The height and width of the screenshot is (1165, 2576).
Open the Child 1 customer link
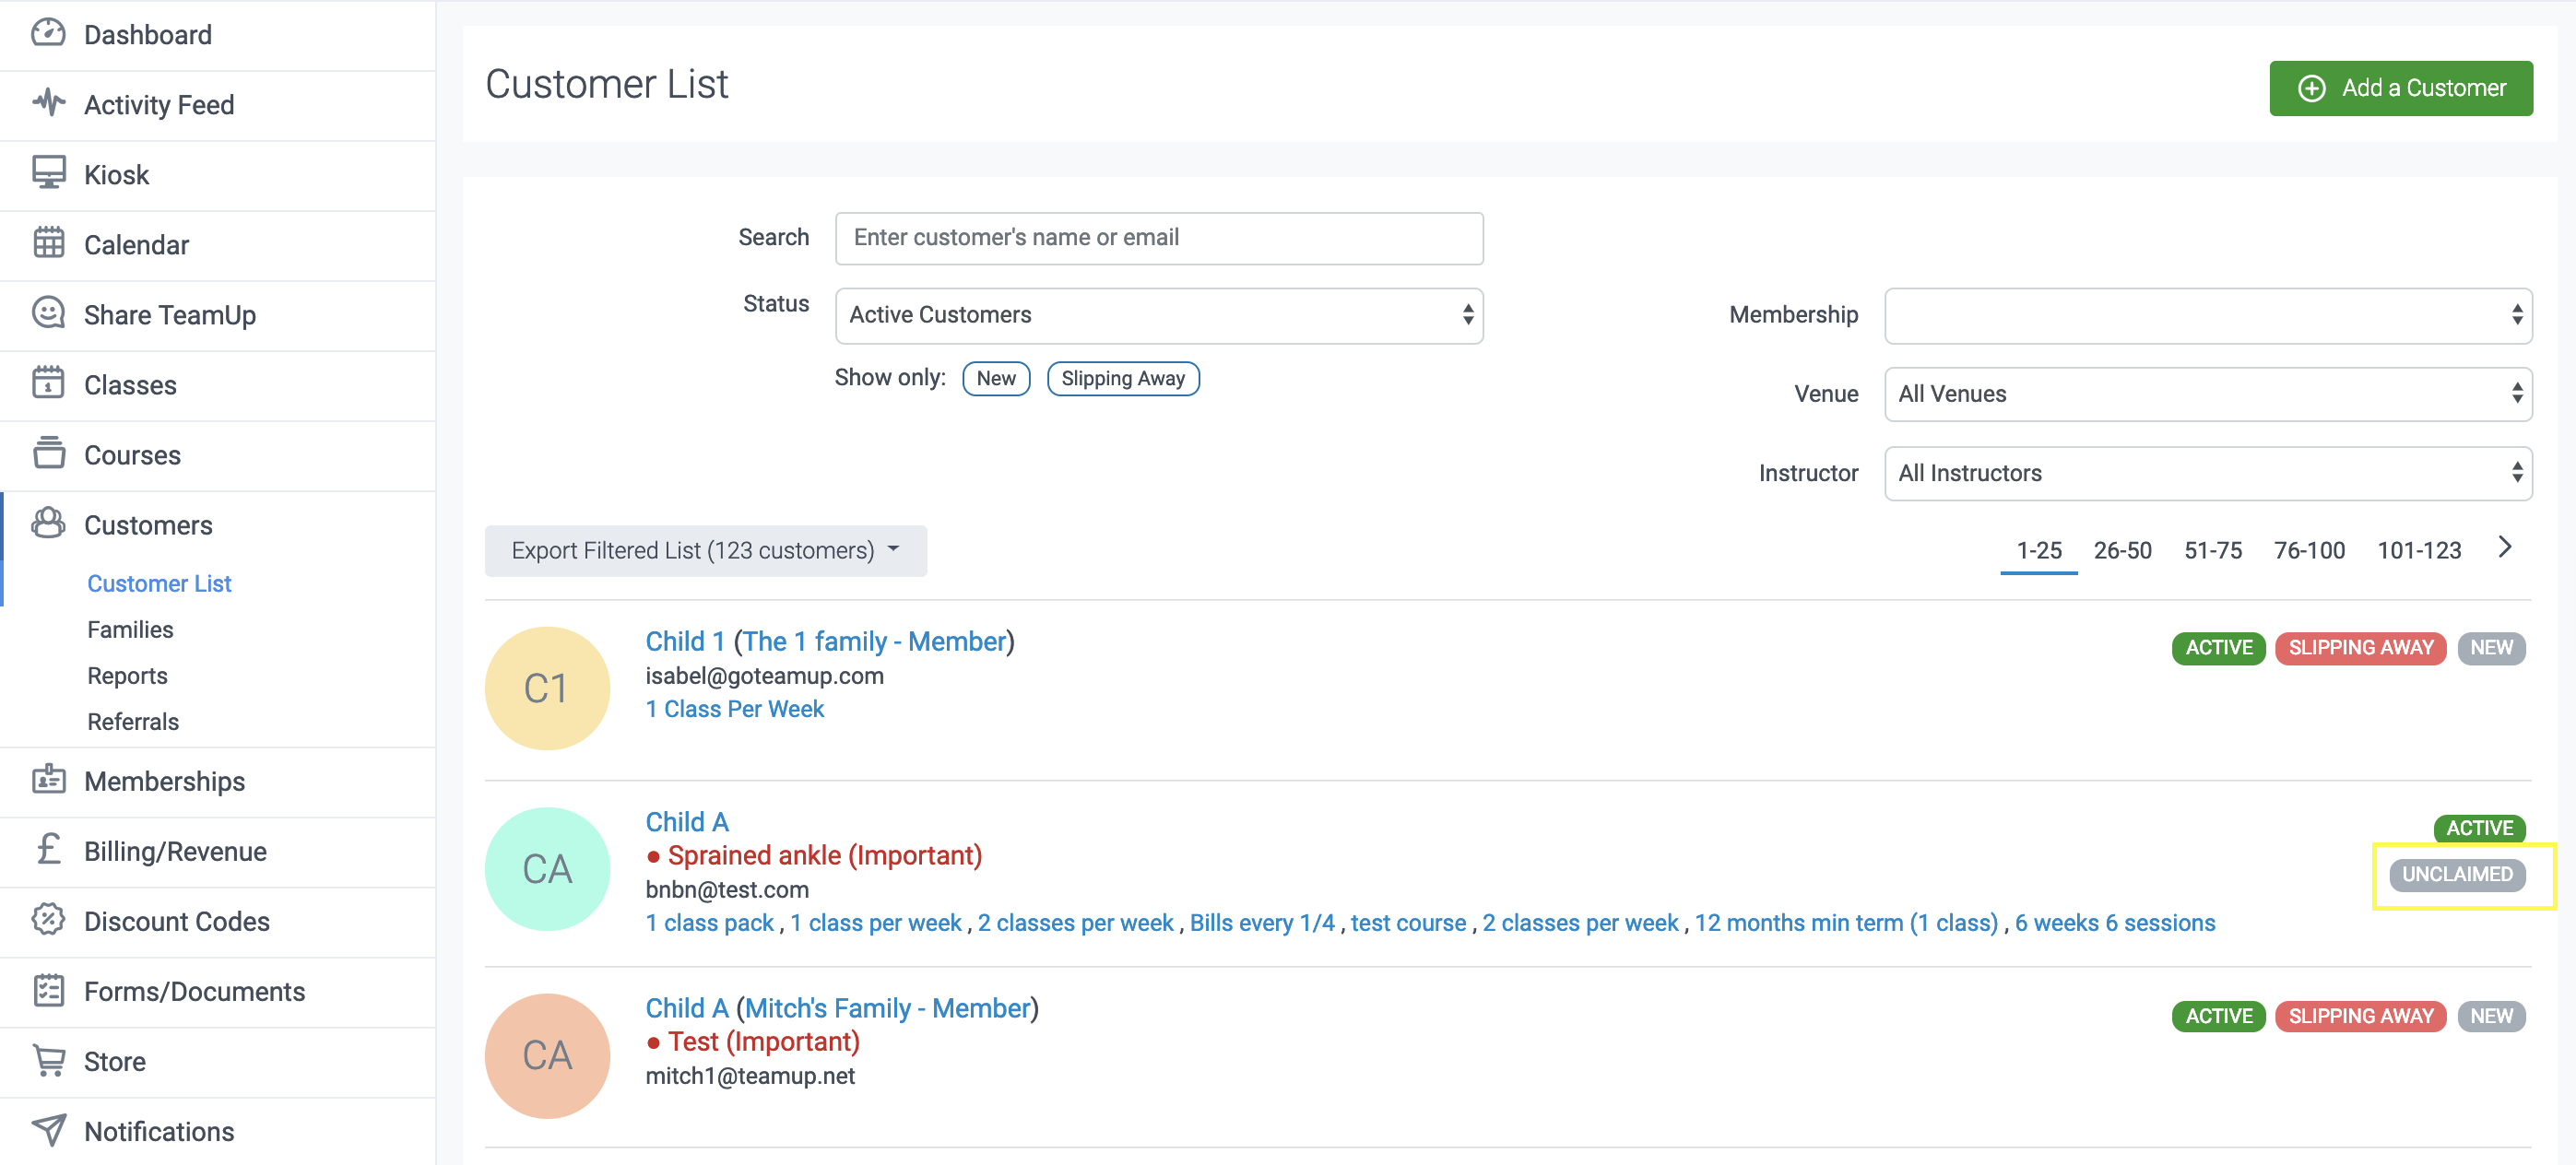[x=684, y=641]
